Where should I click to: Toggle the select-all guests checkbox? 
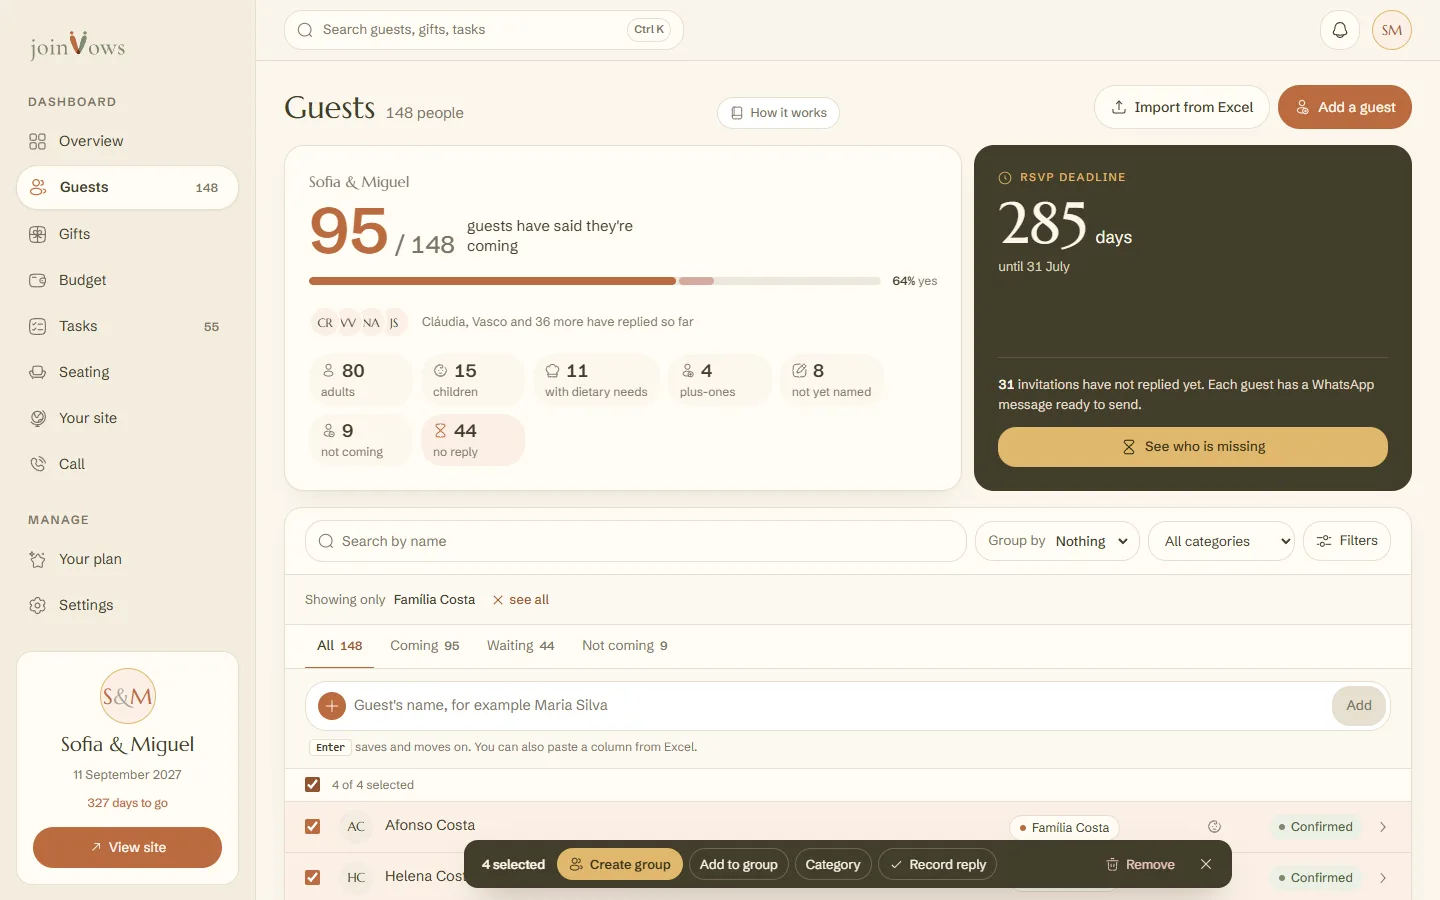[x=313, y=785]
